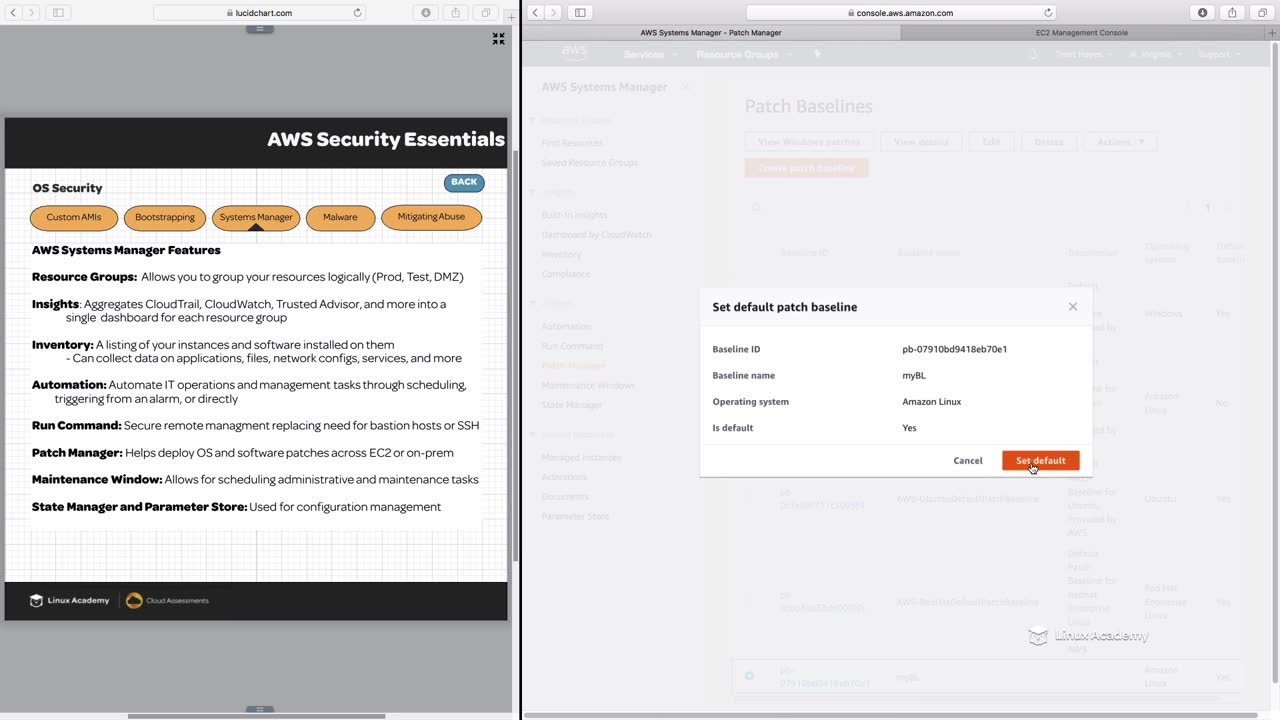Click the BACK button on the slide
The image size is (1280, 720).
coord(464,182)
